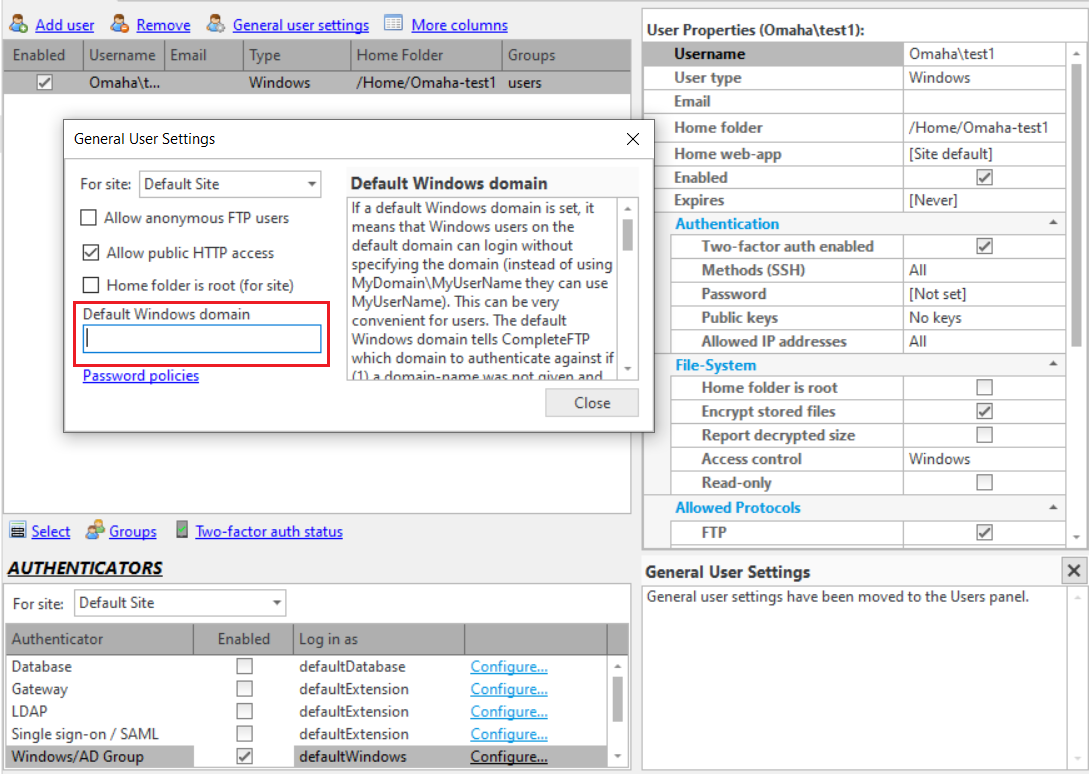Click the General user settings icon

click(216, 24)
